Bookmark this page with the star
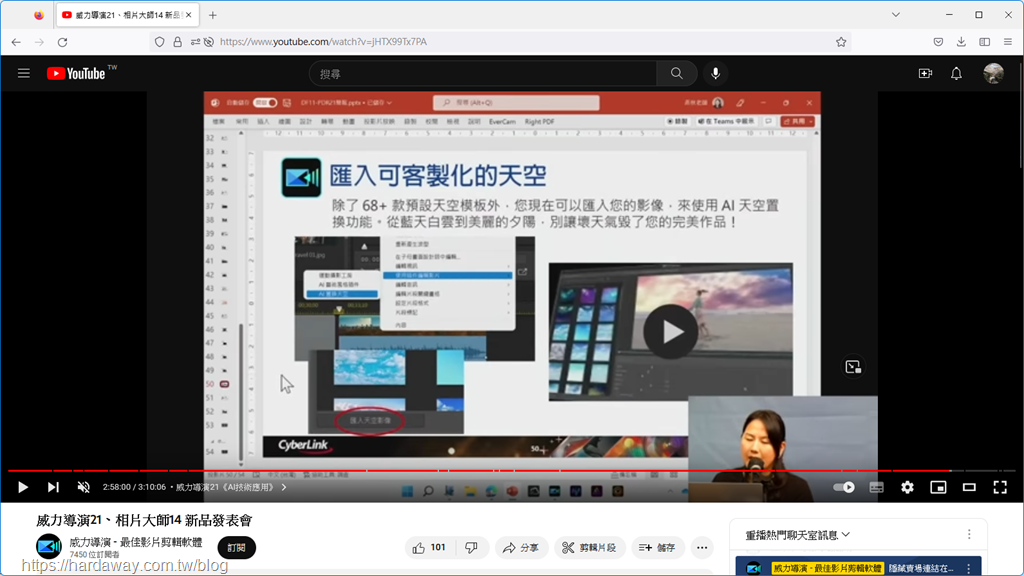The image size is (1024, 576). click(x=841, y=42)
